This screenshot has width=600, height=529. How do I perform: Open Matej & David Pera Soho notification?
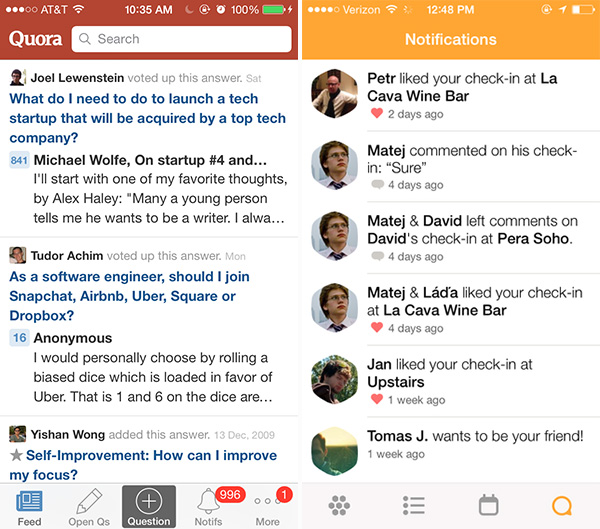pyautogui.click(x=451, y=237)
